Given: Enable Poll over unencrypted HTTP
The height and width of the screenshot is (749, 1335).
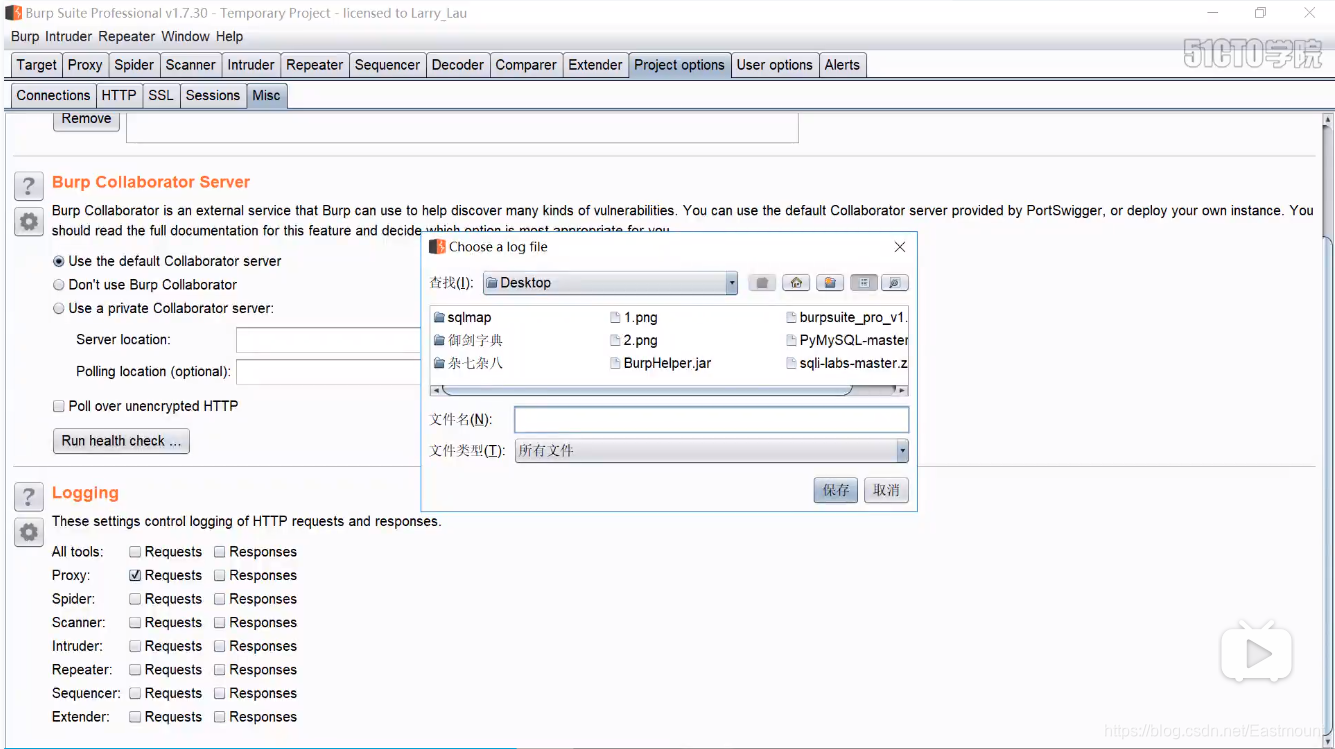Looking at the screenshot, I should 59,407.
